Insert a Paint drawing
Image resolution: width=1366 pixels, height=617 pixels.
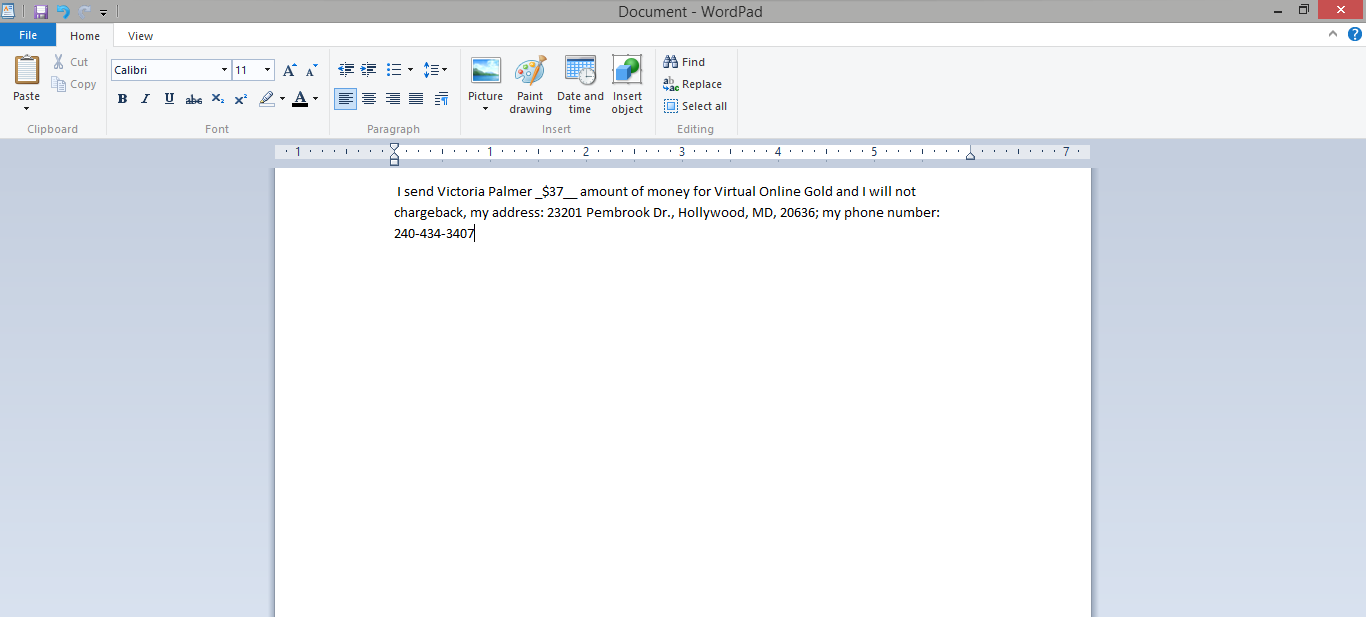tap(530, 85)
